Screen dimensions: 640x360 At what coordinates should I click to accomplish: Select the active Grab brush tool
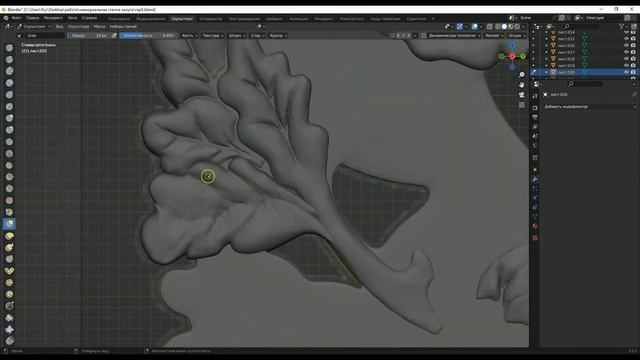pos(9,224)
